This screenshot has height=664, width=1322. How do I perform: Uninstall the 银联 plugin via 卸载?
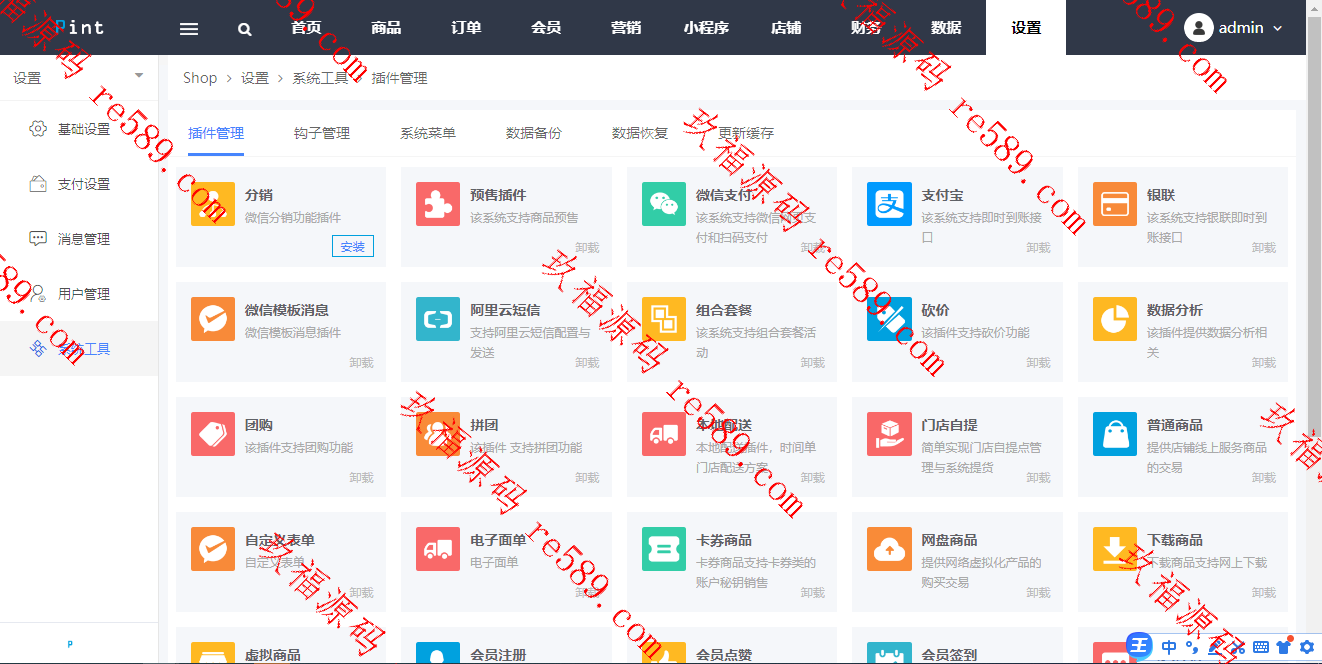tap(1264, 248)
